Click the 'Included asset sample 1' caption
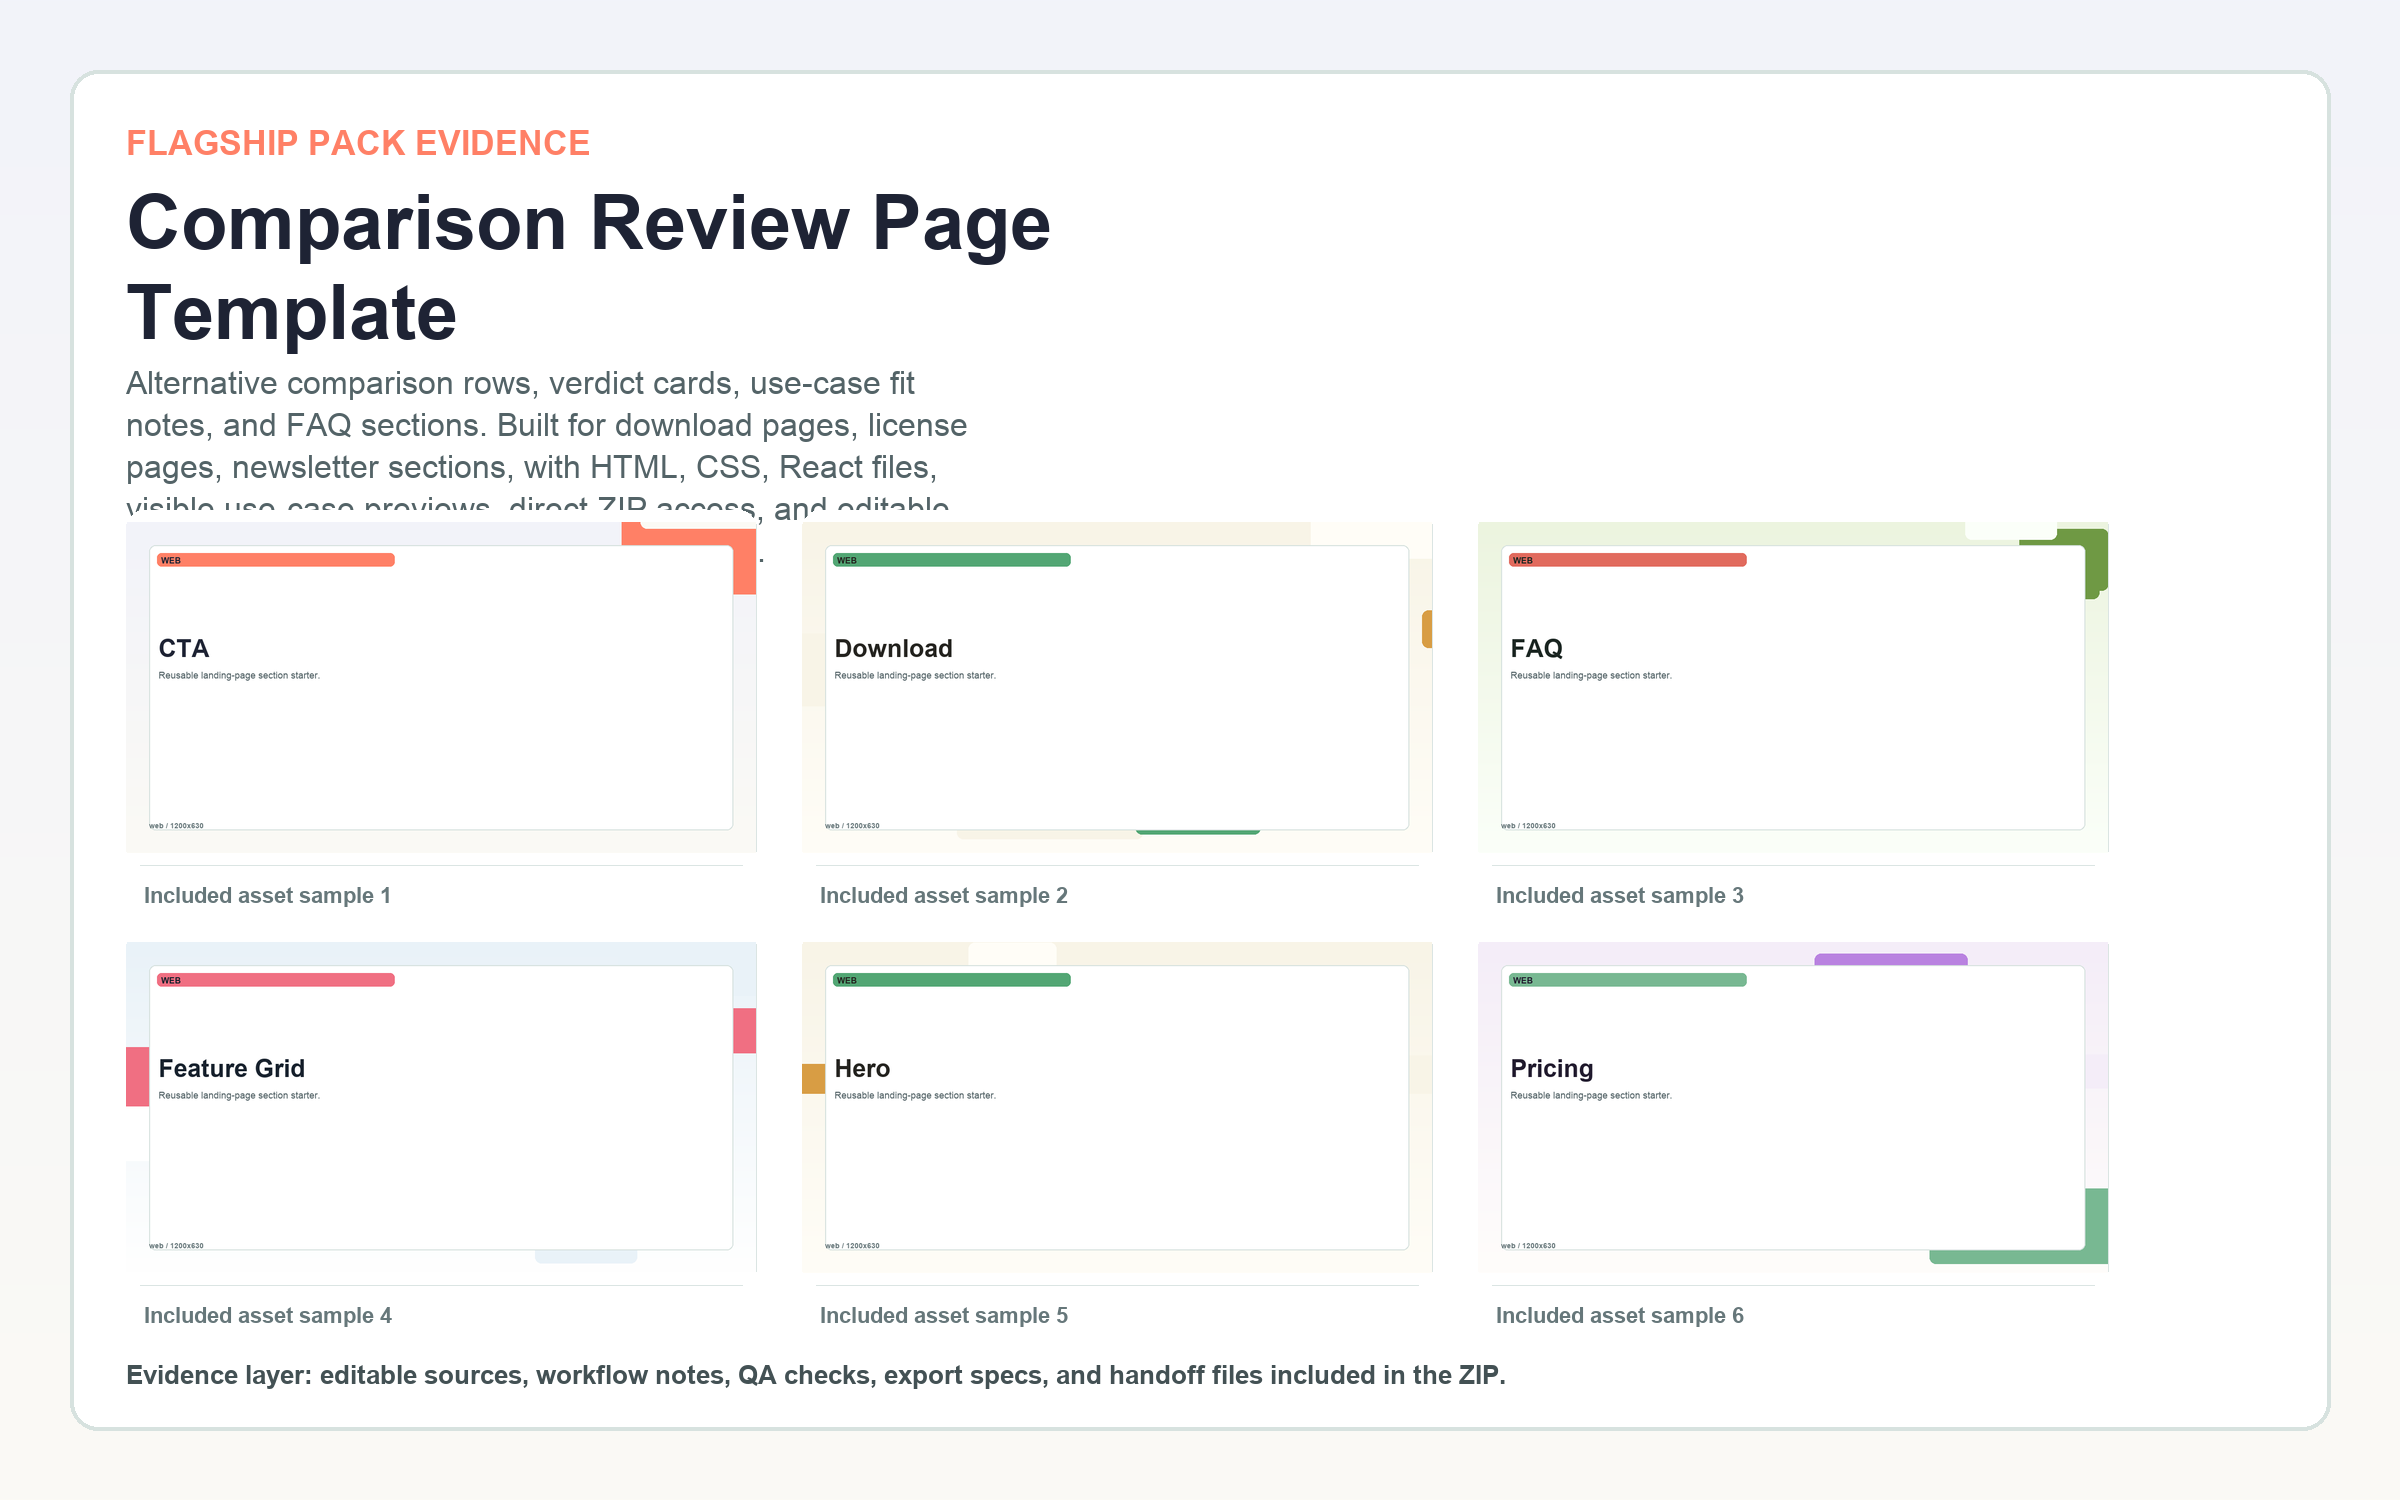 click(267, 896)
